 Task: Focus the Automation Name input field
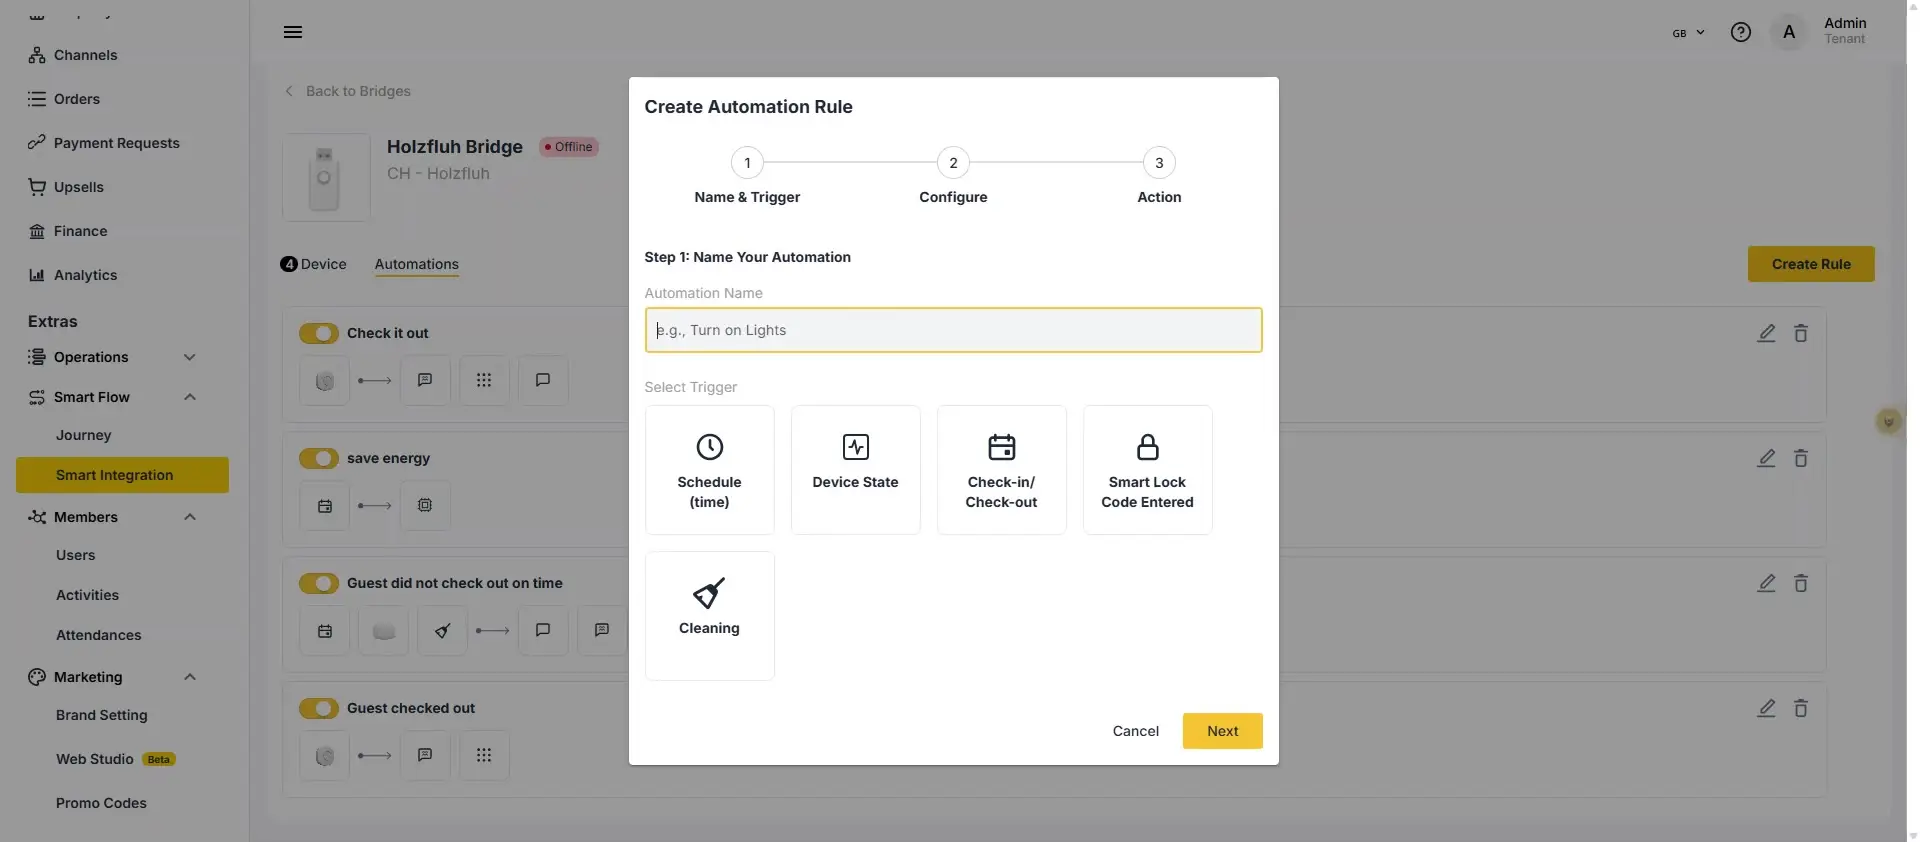pyautogui.click(x=953, y=330)
